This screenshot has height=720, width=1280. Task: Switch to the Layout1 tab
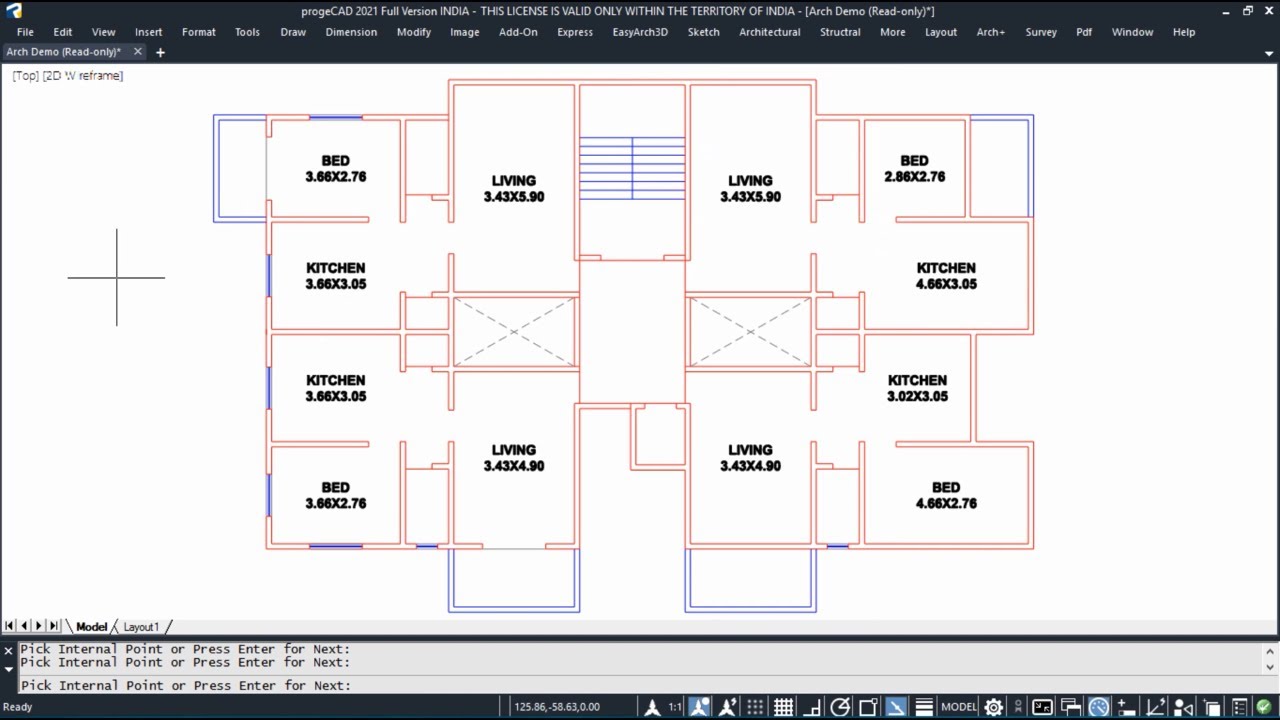tap(141, 627)
